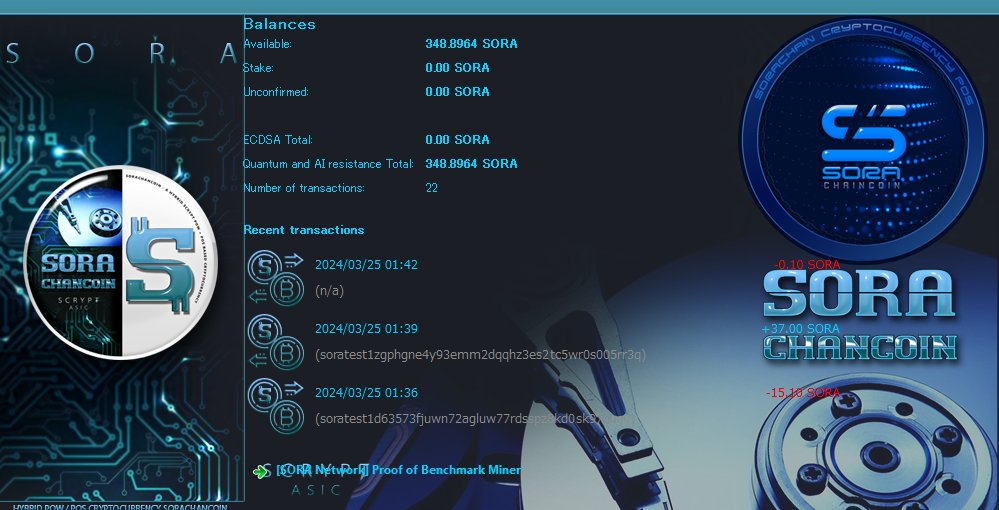The width and height of the screenshot is (999, 510).
Task: Click the (n/a) transaction address
Action: pyautogui.click(x=329, y=291)
